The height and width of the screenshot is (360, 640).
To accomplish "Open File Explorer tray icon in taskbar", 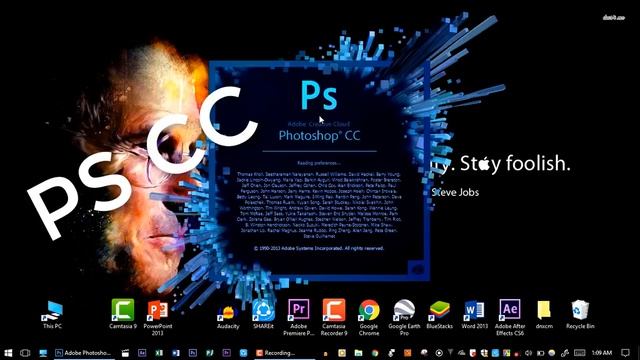I will coord(358,353).
